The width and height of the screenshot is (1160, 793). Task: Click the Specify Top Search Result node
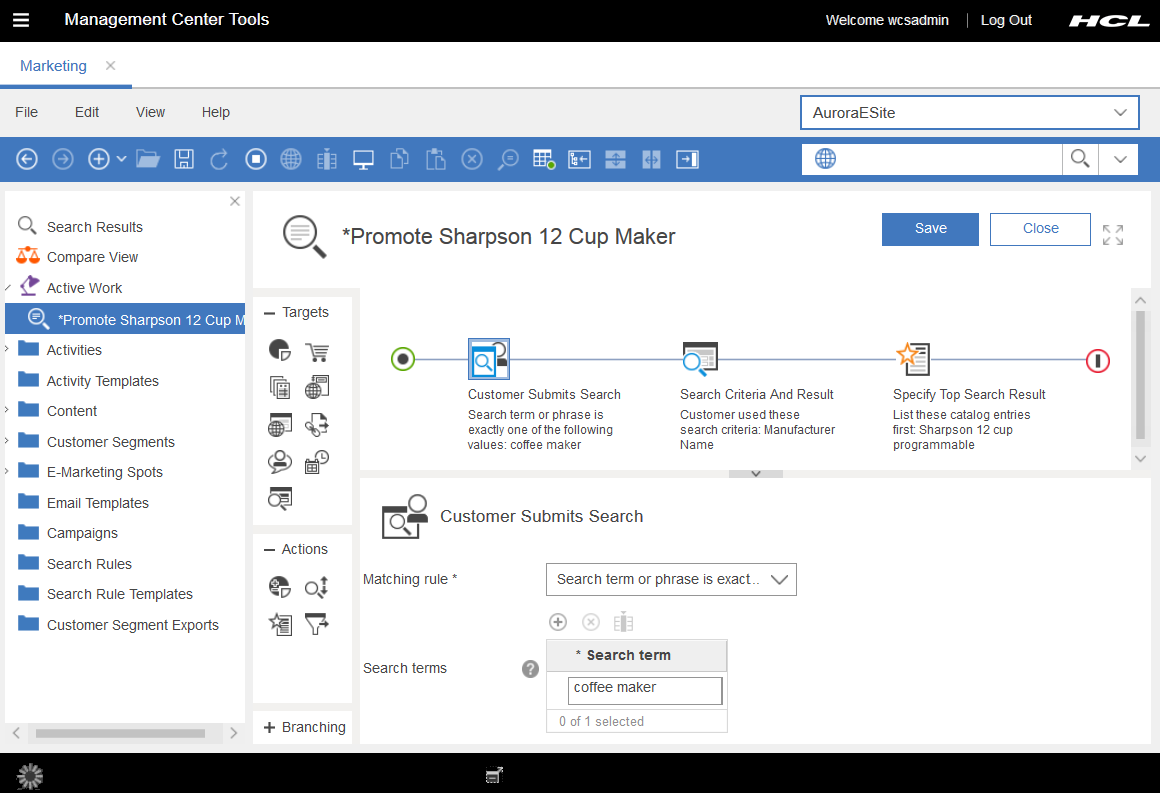913,359
